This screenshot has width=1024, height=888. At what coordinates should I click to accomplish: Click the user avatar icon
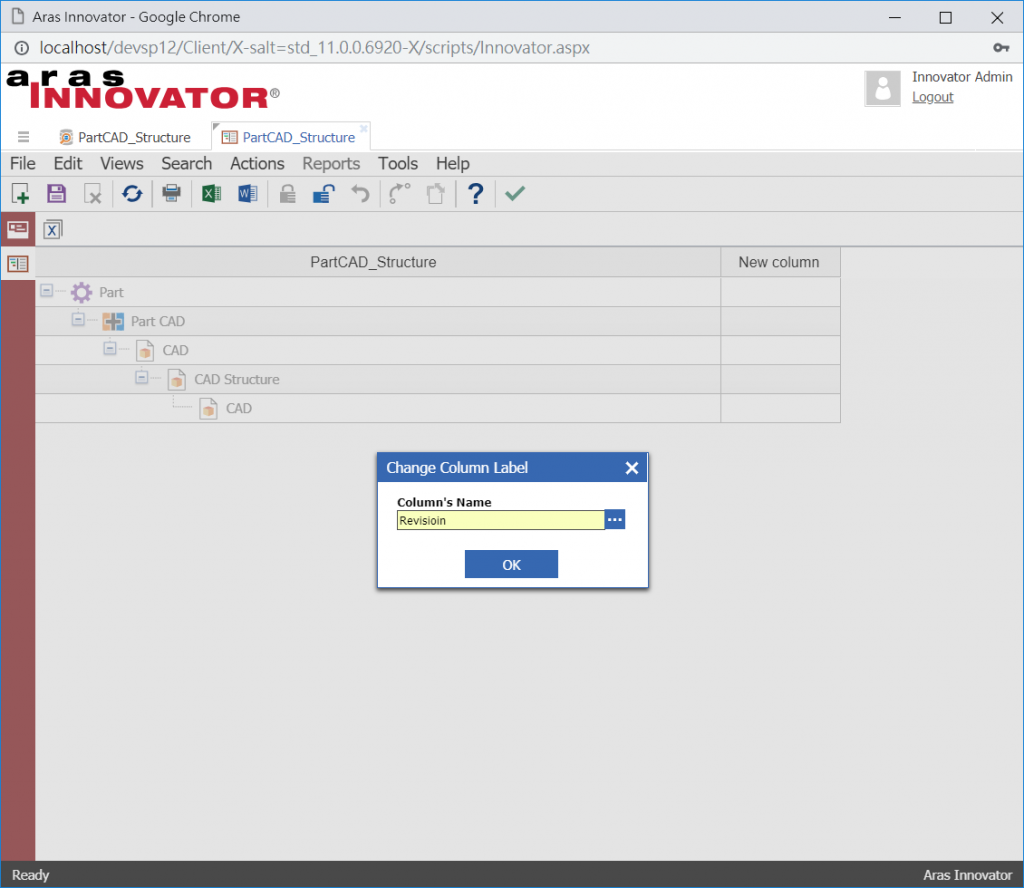coord(882,88)
